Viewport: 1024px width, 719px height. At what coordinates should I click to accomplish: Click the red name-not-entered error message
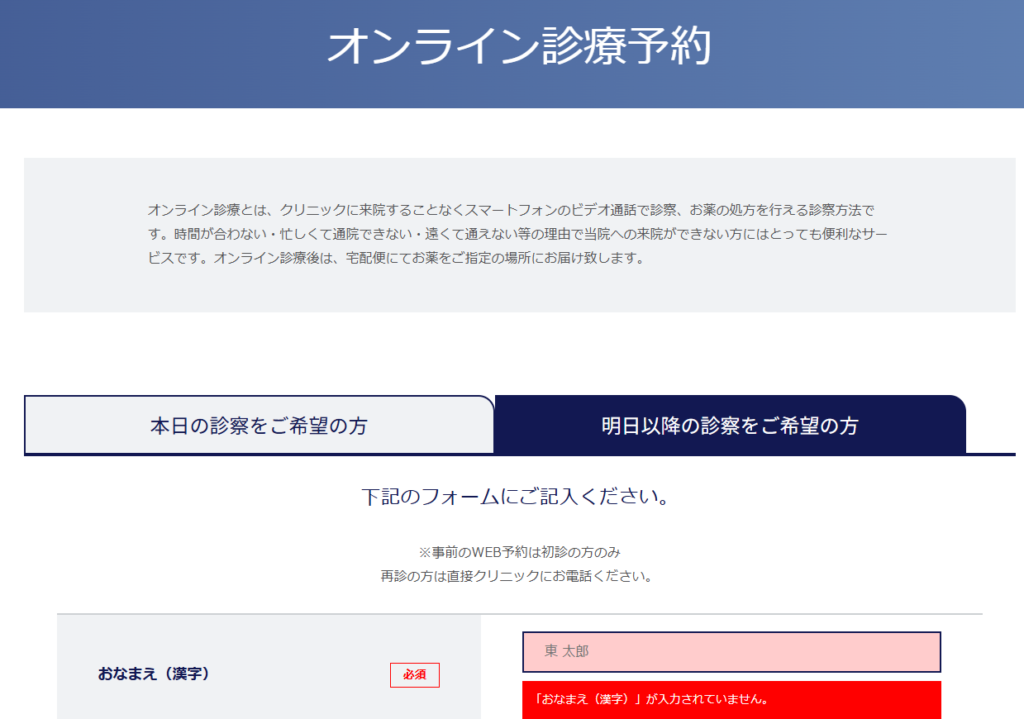coord(731,699)
